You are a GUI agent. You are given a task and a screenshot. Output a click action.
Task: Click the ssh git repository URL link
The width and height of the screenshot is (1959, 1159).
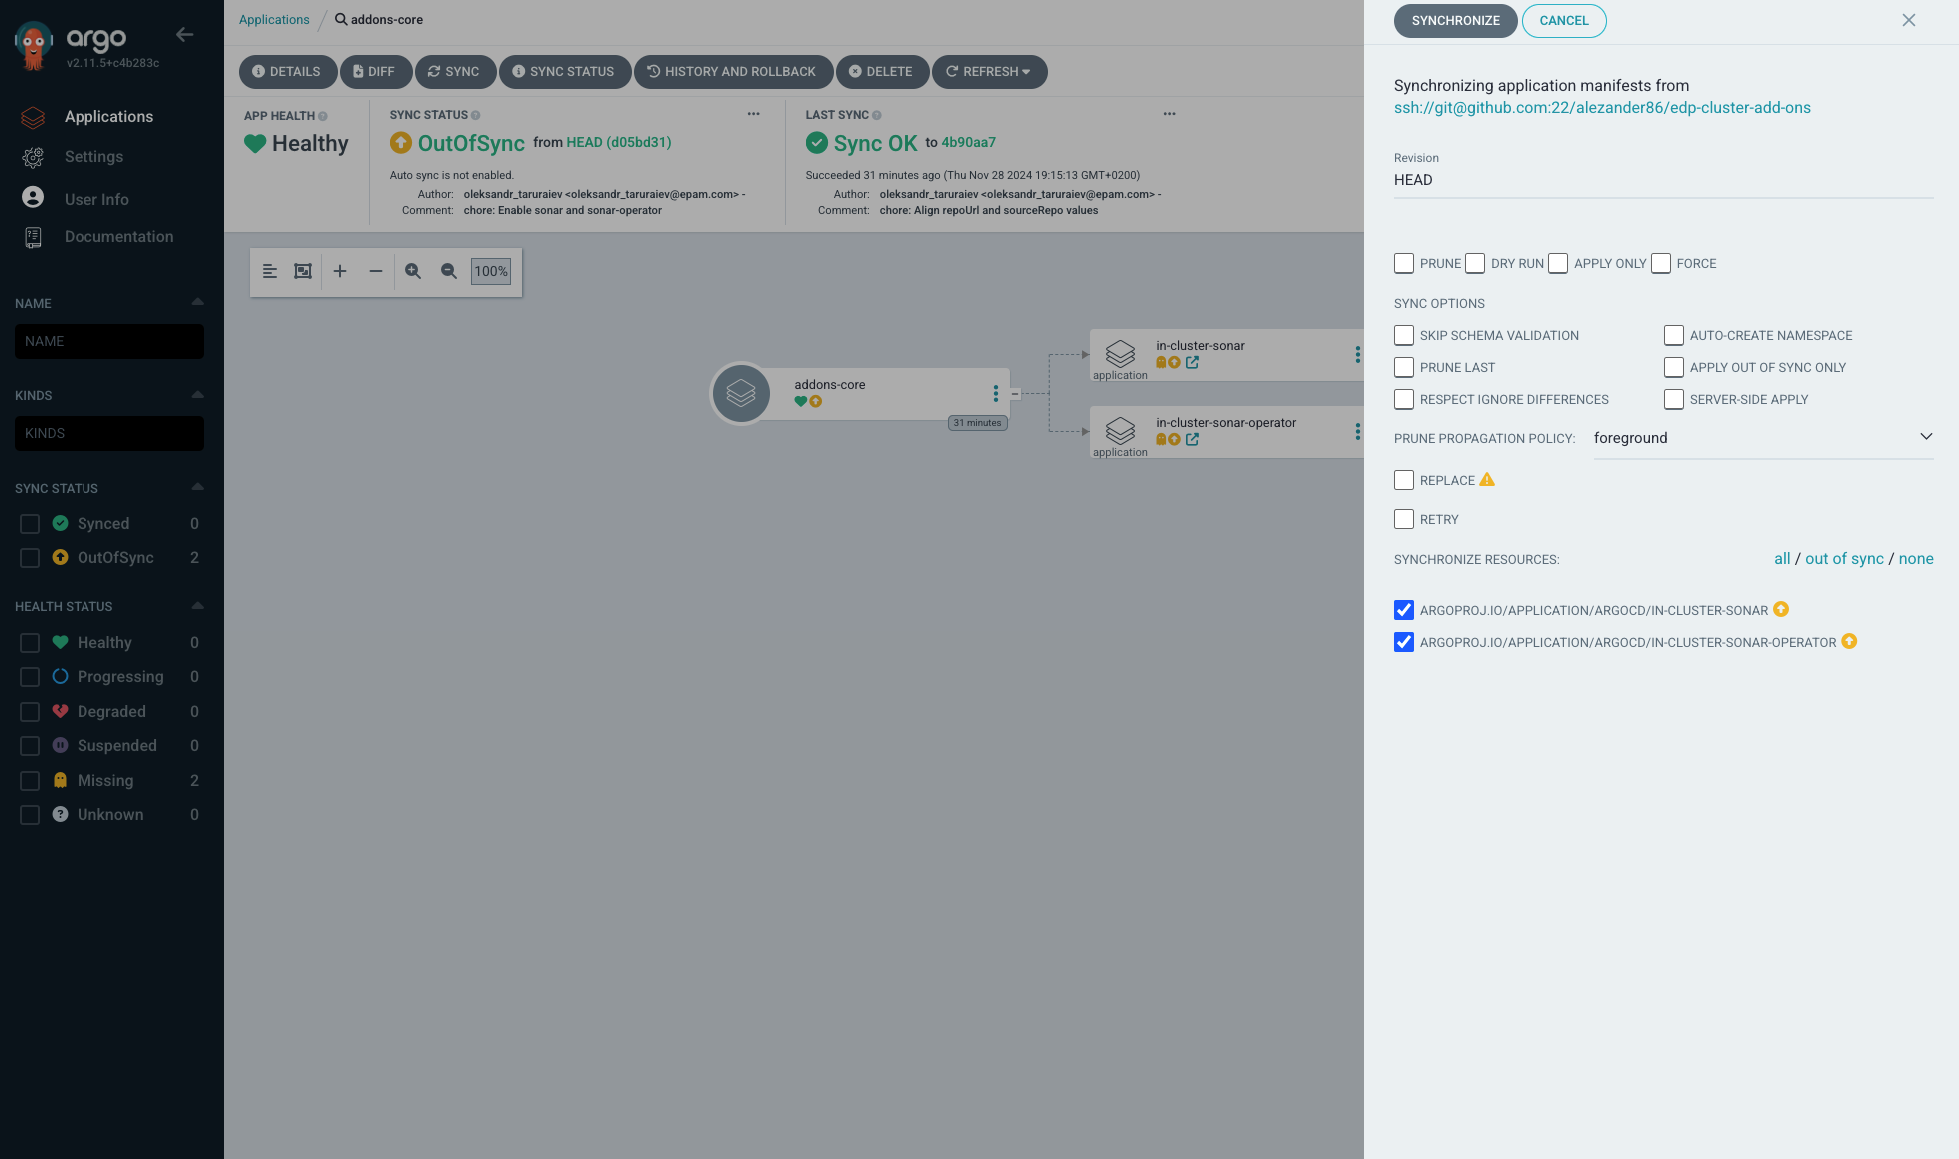pyautogui.click(x=1603, y=108)
